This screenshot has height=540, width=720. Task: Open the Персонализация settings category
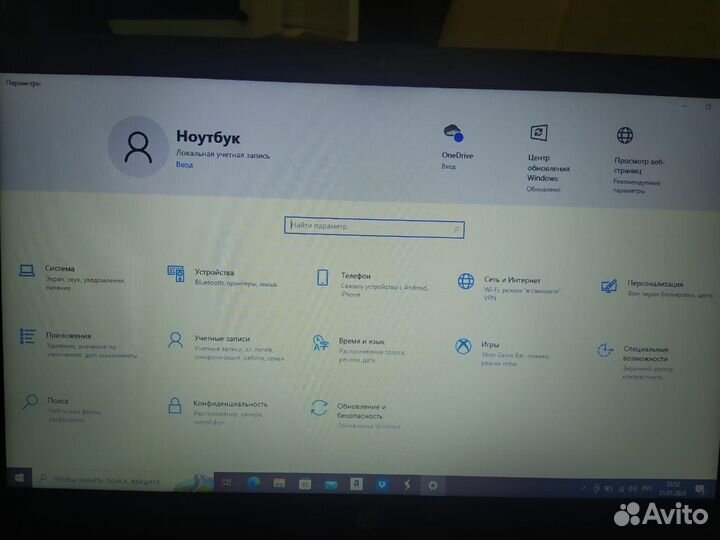point(657,289)
